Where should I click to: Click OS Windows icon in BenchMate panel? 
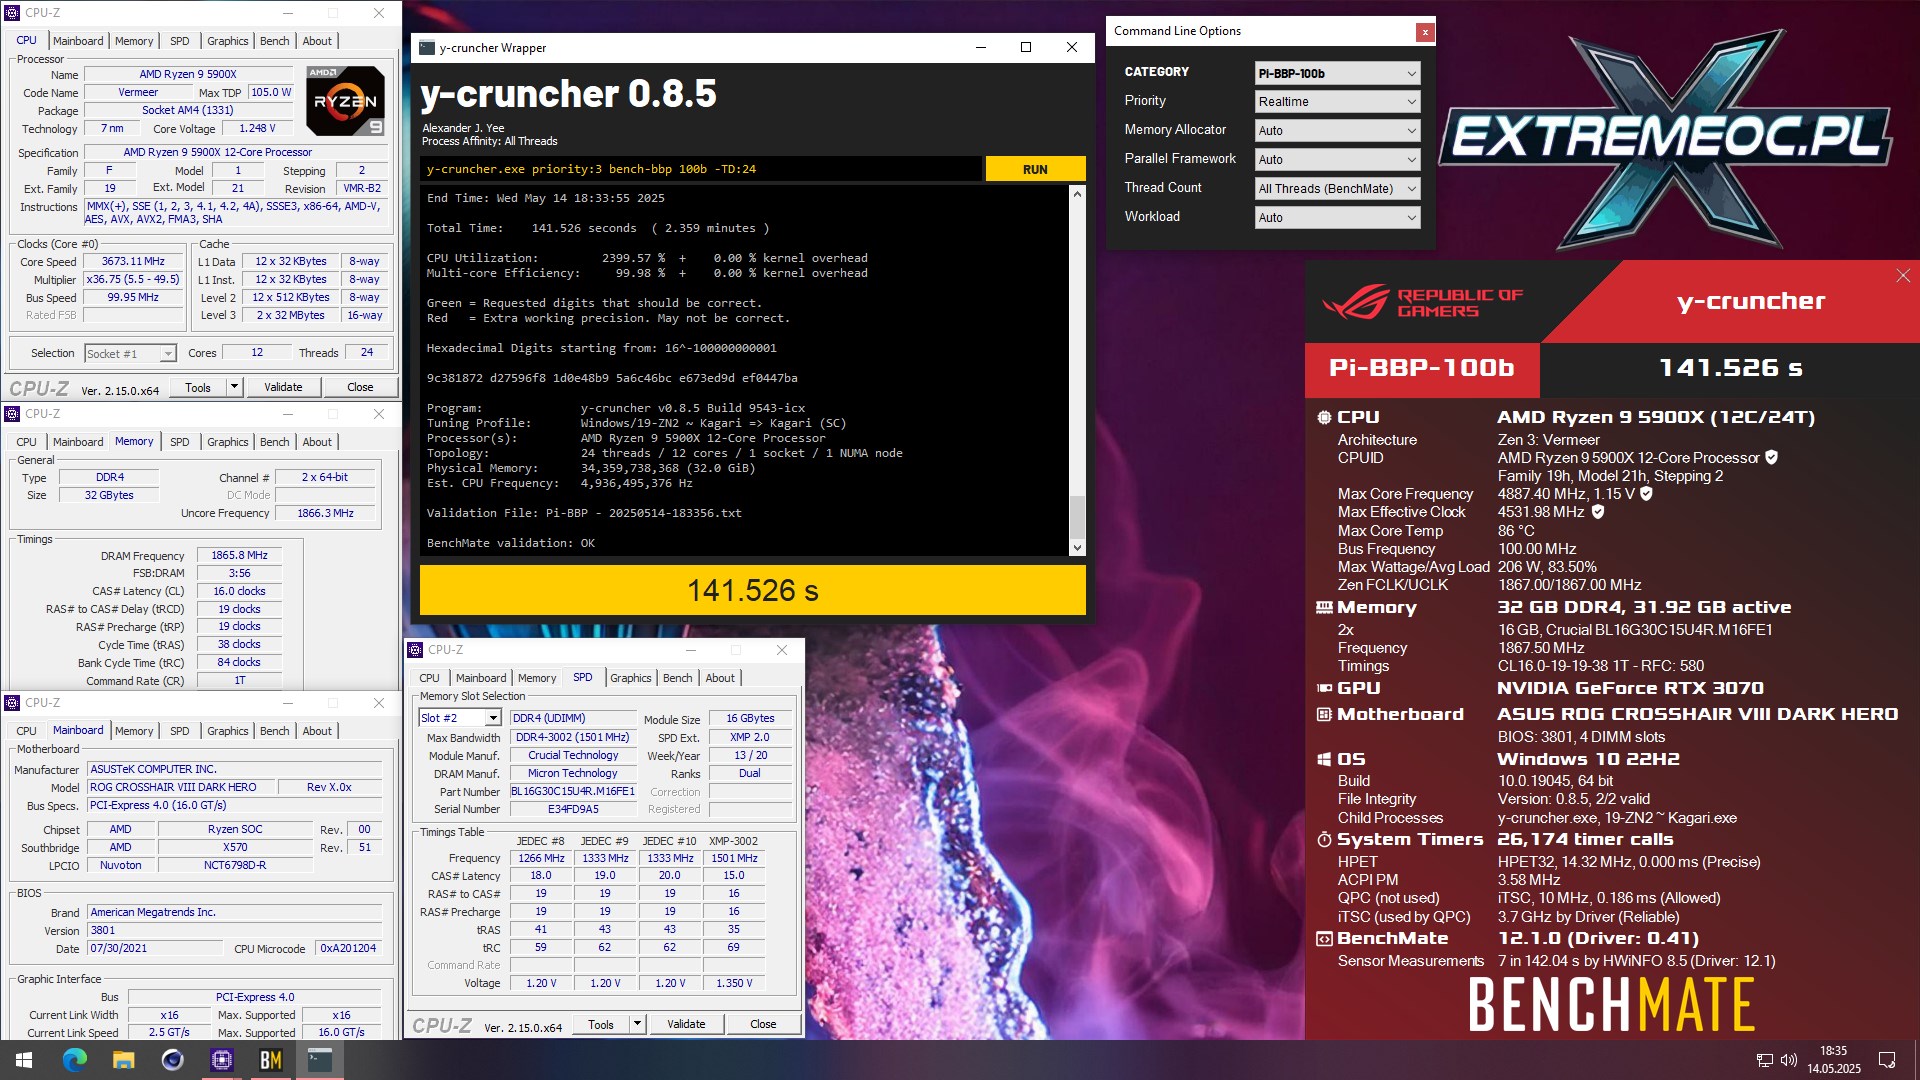point(1323,760)
